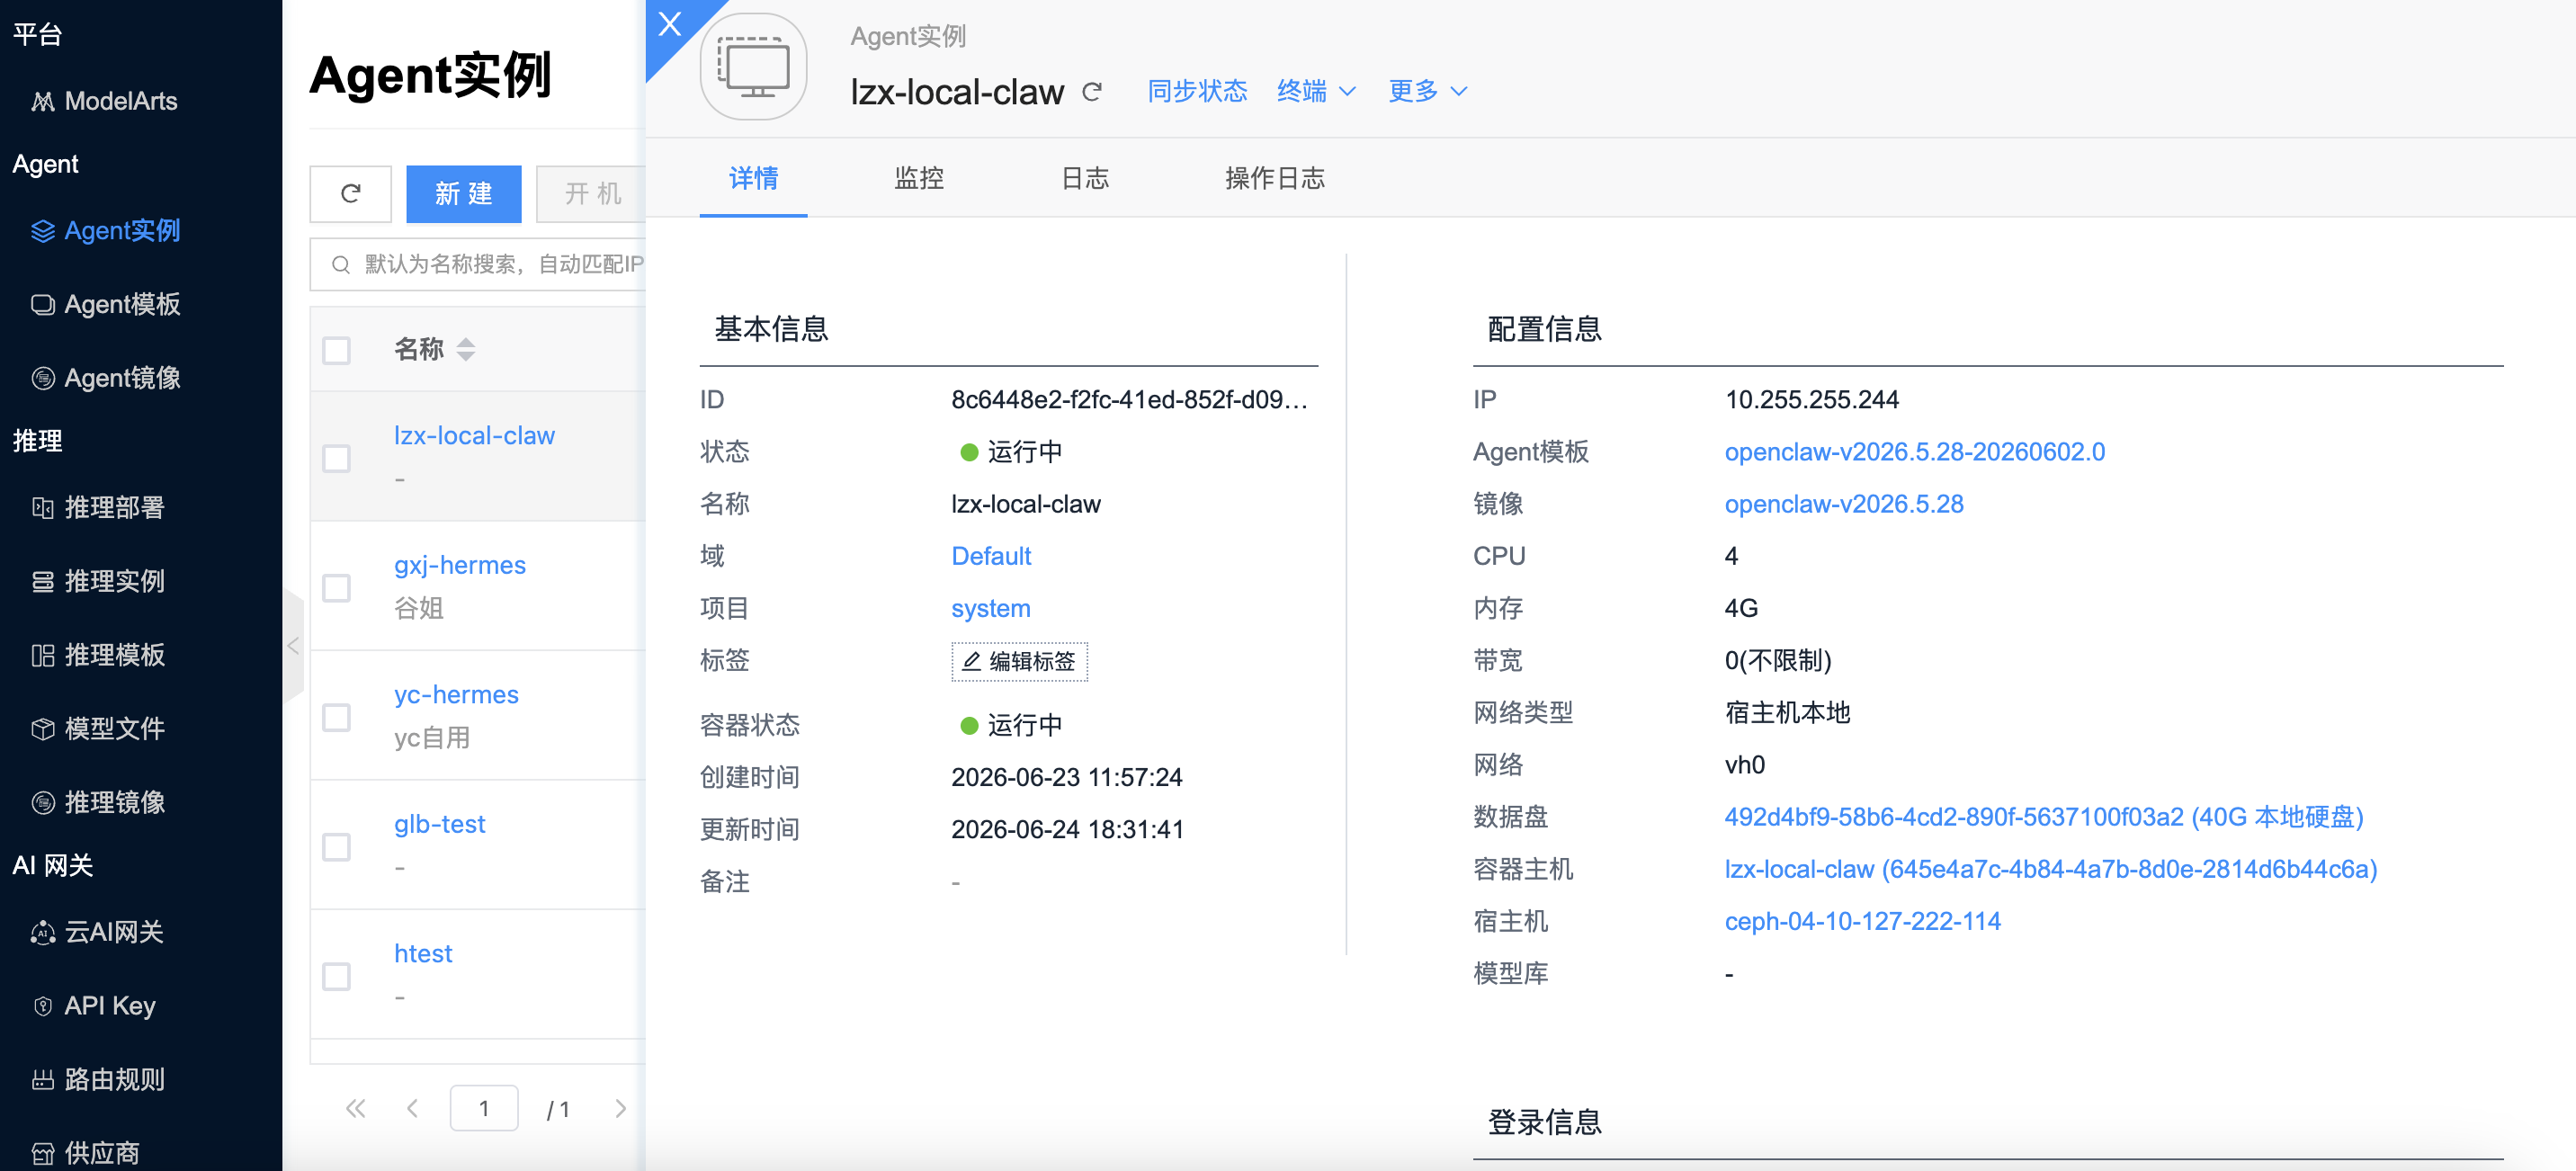Check the select-all checkbox in table header
Viewport: 2576px width, 1171px height.
tap(337, 350)
